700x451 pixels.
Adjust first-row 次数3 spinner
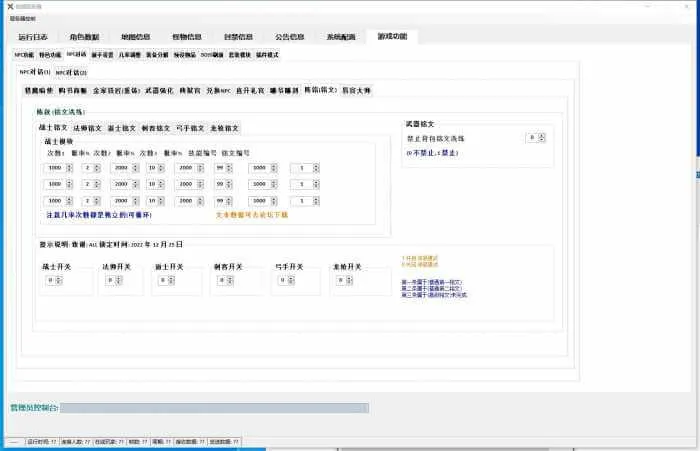click(x=189, y=168)
